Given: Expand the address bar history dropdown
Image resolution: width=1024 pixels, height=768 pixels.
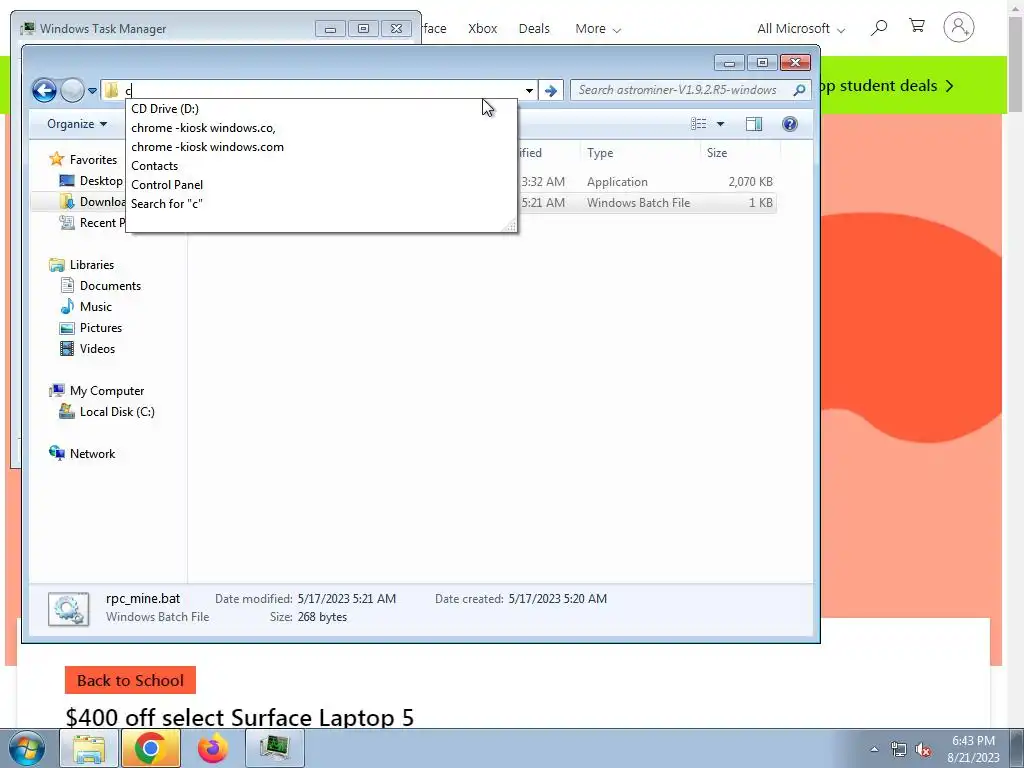Looking at the screenshot, I should point(529,90).
